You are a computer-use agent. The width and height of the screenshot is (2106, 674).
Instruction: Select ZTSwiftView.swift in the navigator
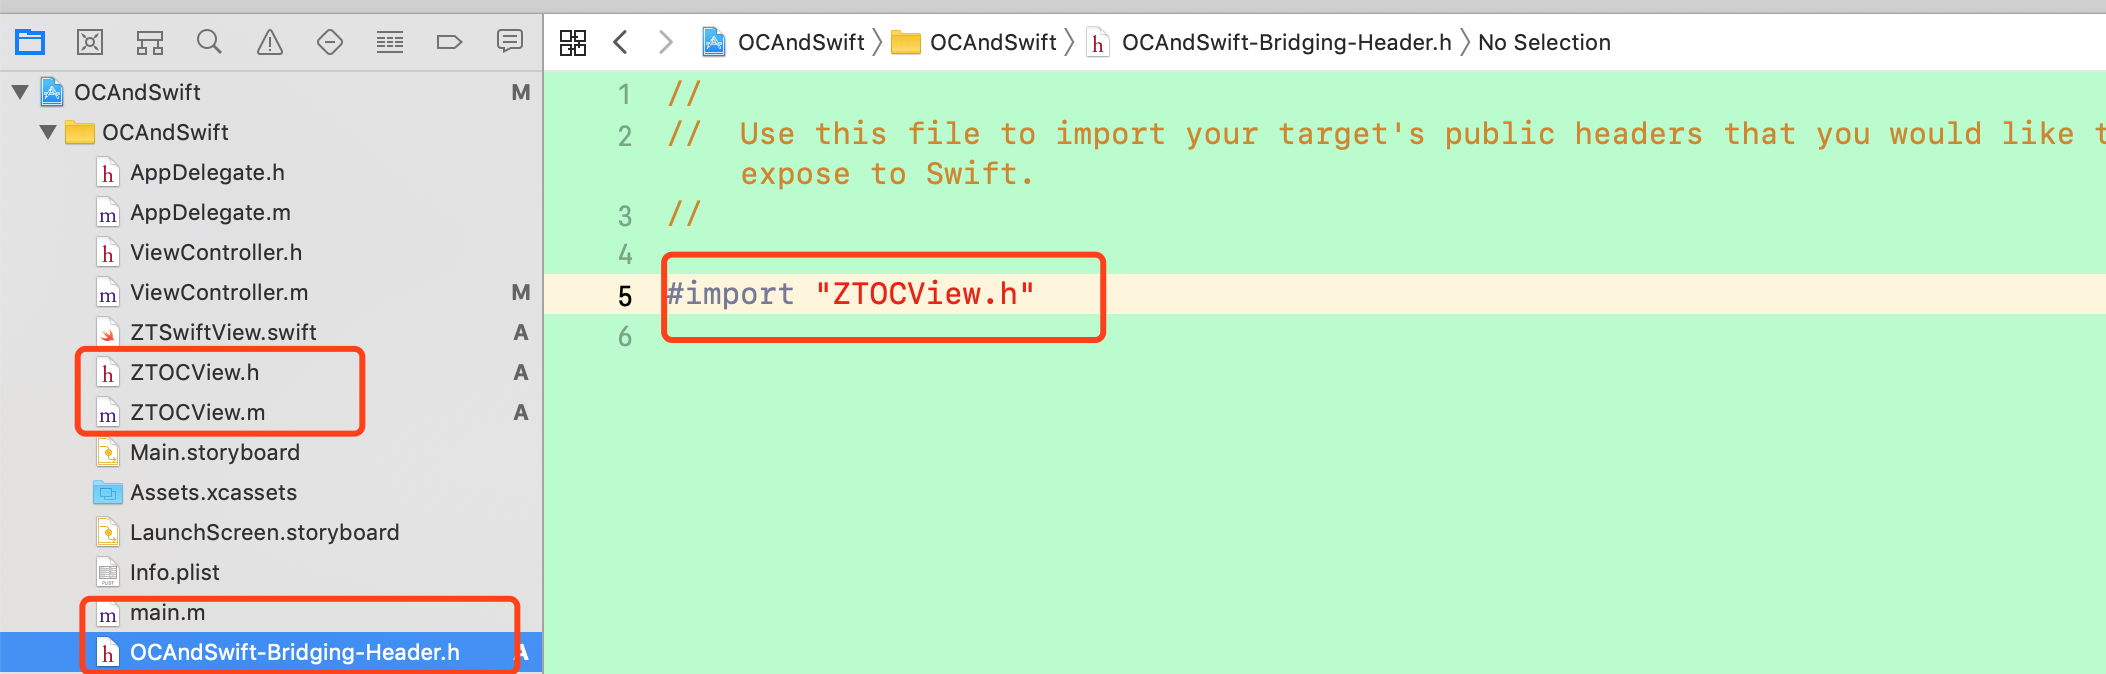[223, 332]
